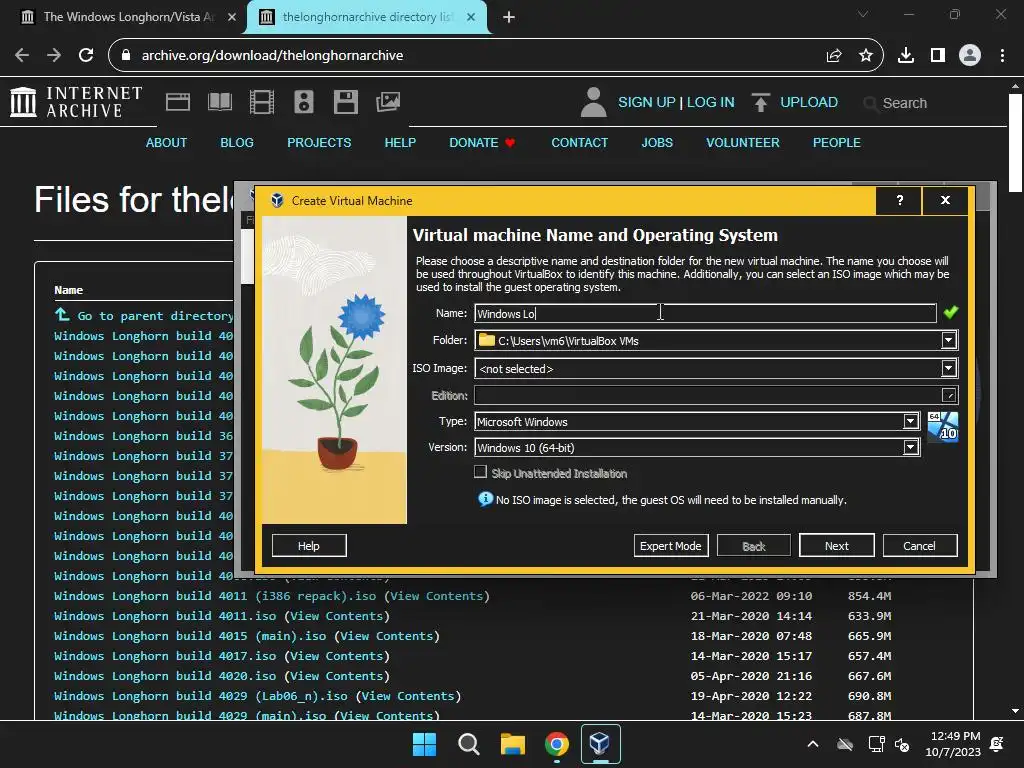Screen dimensions: 1024x768
Task: Open PEOPLE menu item
Action: coord(836,142)
